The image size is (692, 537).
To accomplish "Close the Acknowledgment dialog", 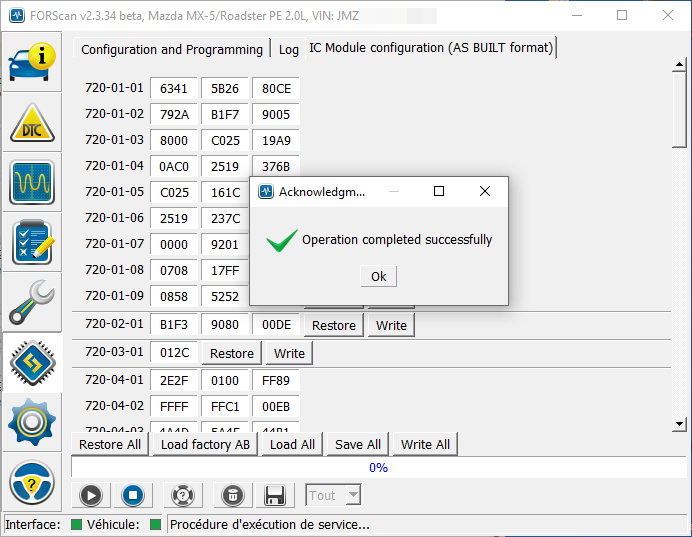I will [485, 191].
